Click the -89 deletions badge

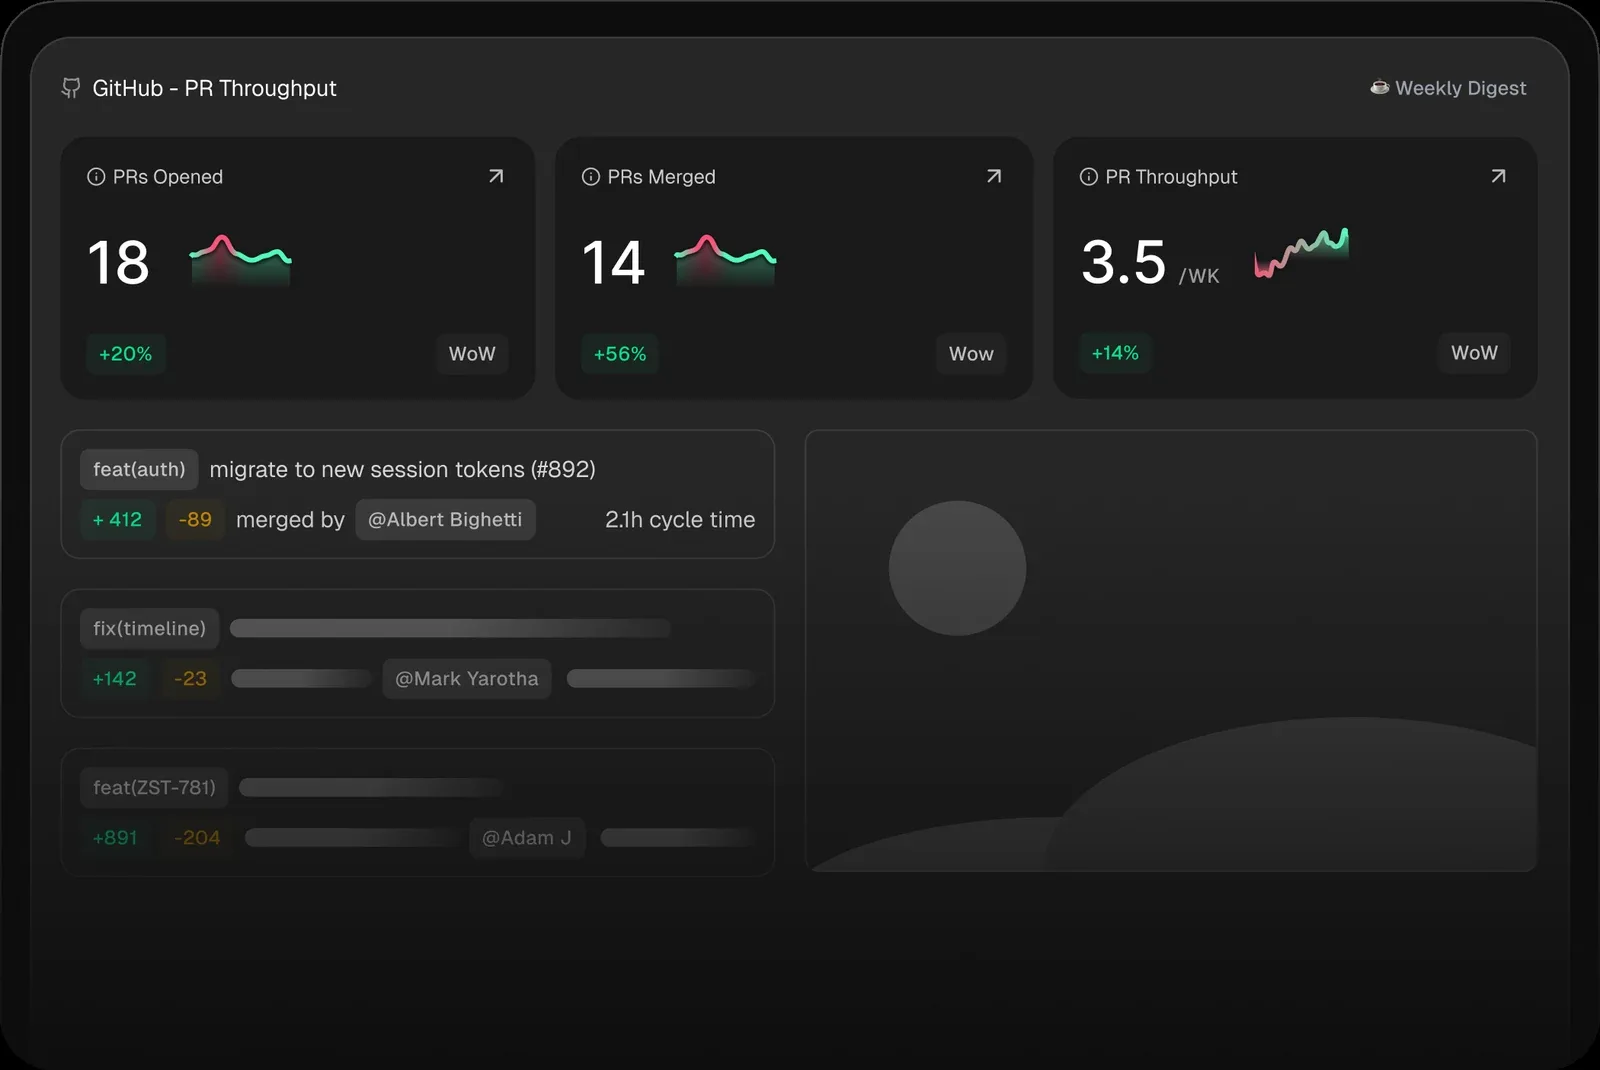tap(195, 519)
